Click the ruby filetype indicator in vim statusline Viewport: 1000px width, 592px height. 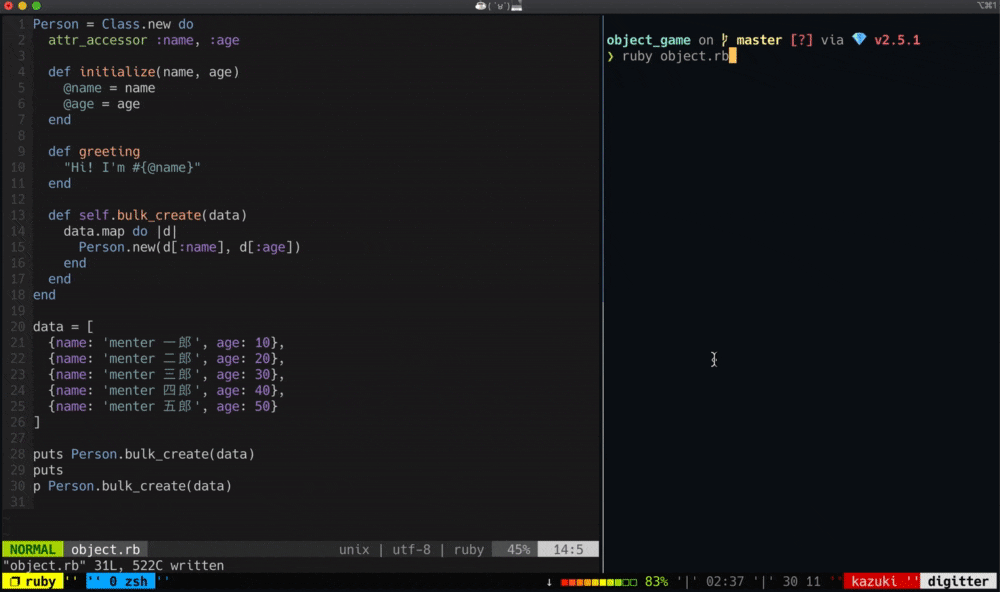click(468, 548)
